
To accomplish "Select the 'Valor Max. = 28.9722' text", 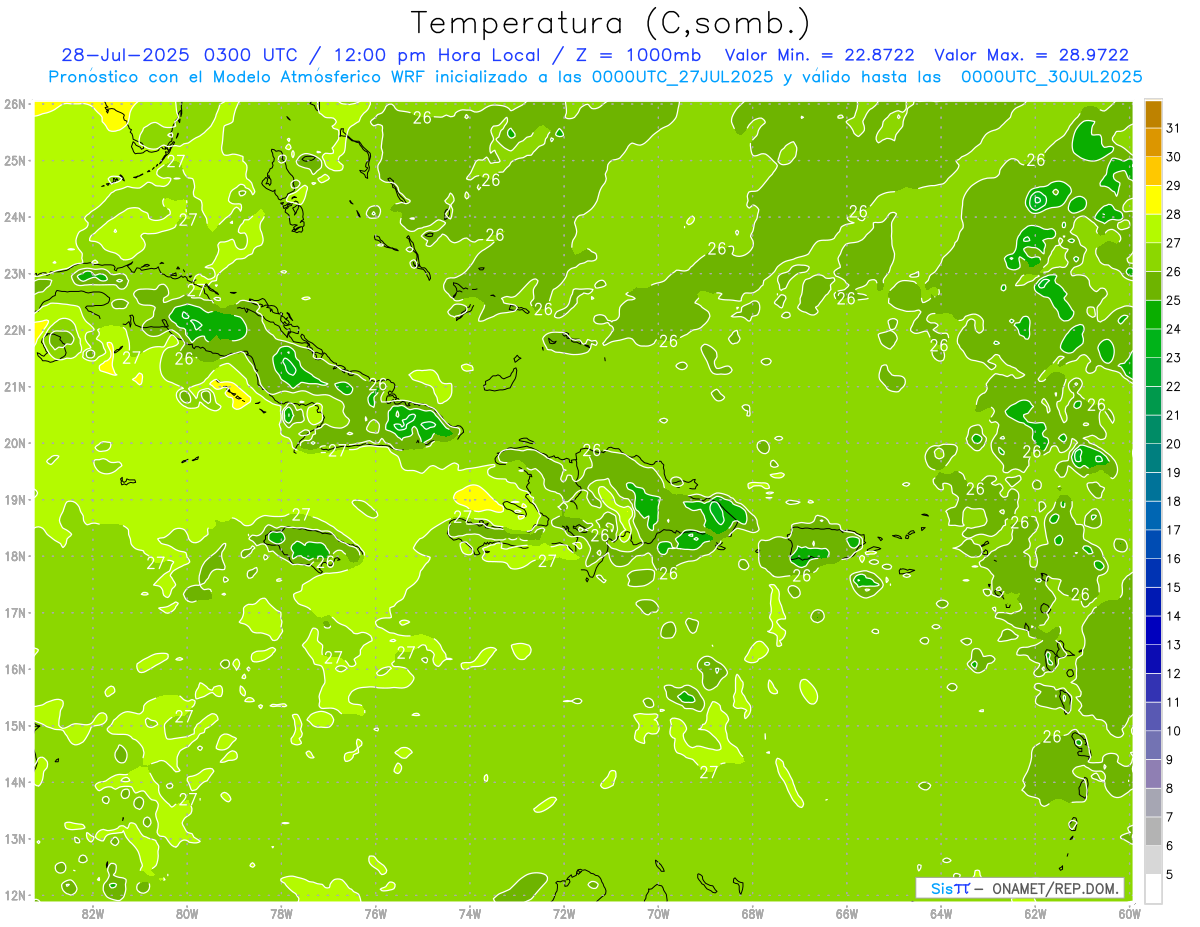I will click(1031, 55).
